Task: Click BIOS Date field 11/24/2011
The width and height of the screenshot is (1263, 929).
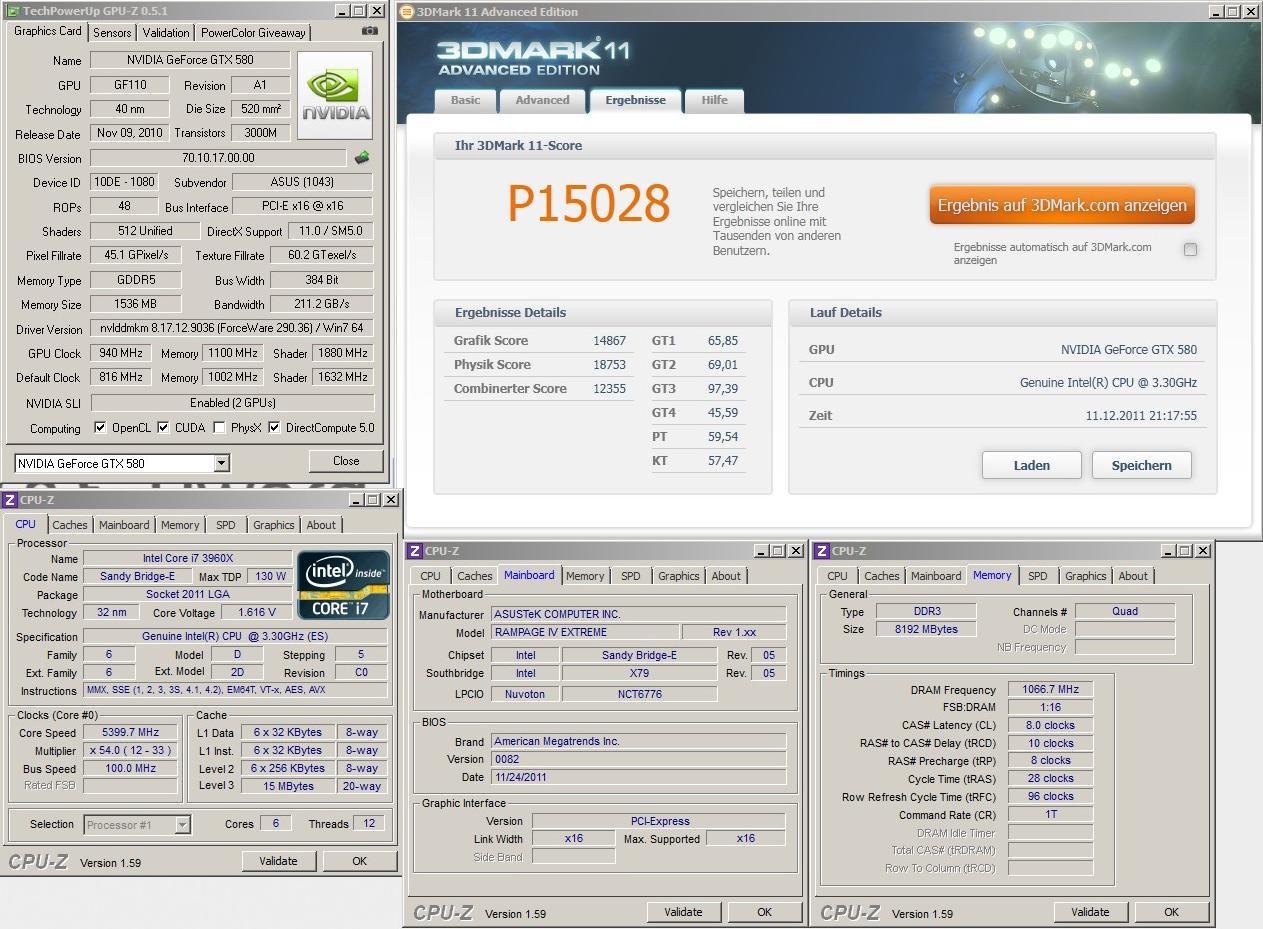Action: click(x=638, y=777)
